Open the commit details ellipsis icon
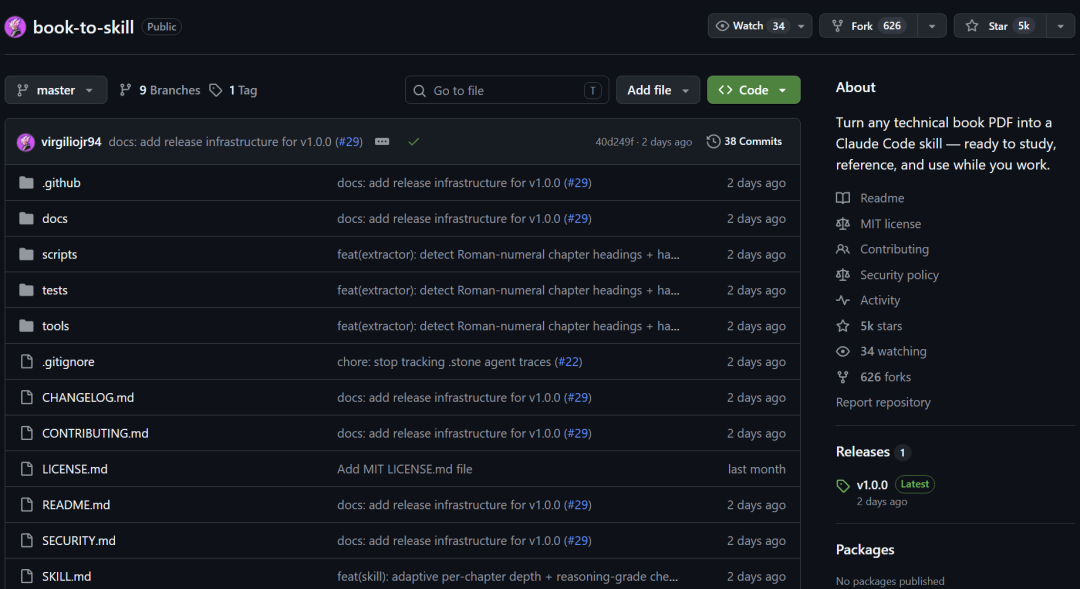 pos(382,141)
